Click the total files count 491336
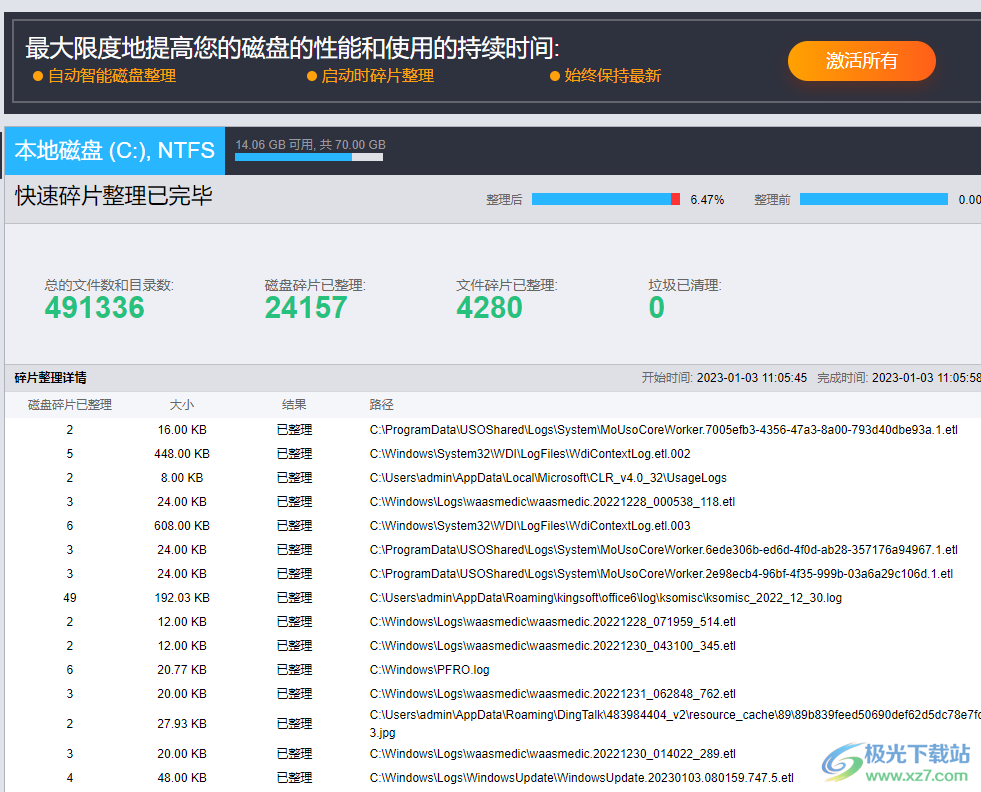The width and height of the screenshot is (981, 792). click(94, 308)
